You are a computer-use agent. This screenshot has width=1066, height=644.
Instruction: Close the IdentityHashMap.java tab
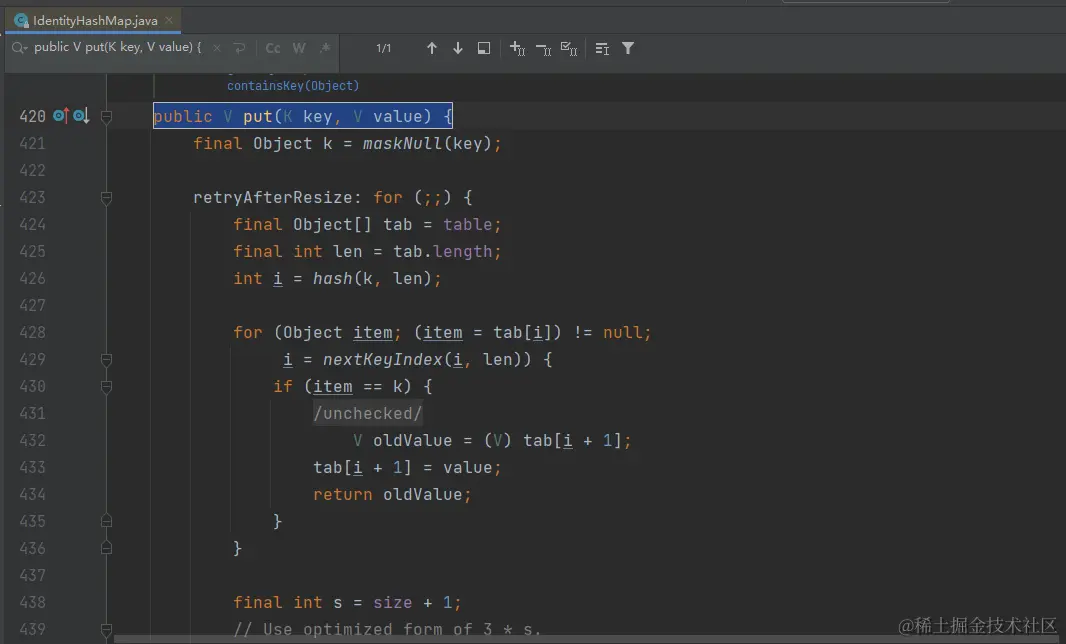tap(169, 20)
